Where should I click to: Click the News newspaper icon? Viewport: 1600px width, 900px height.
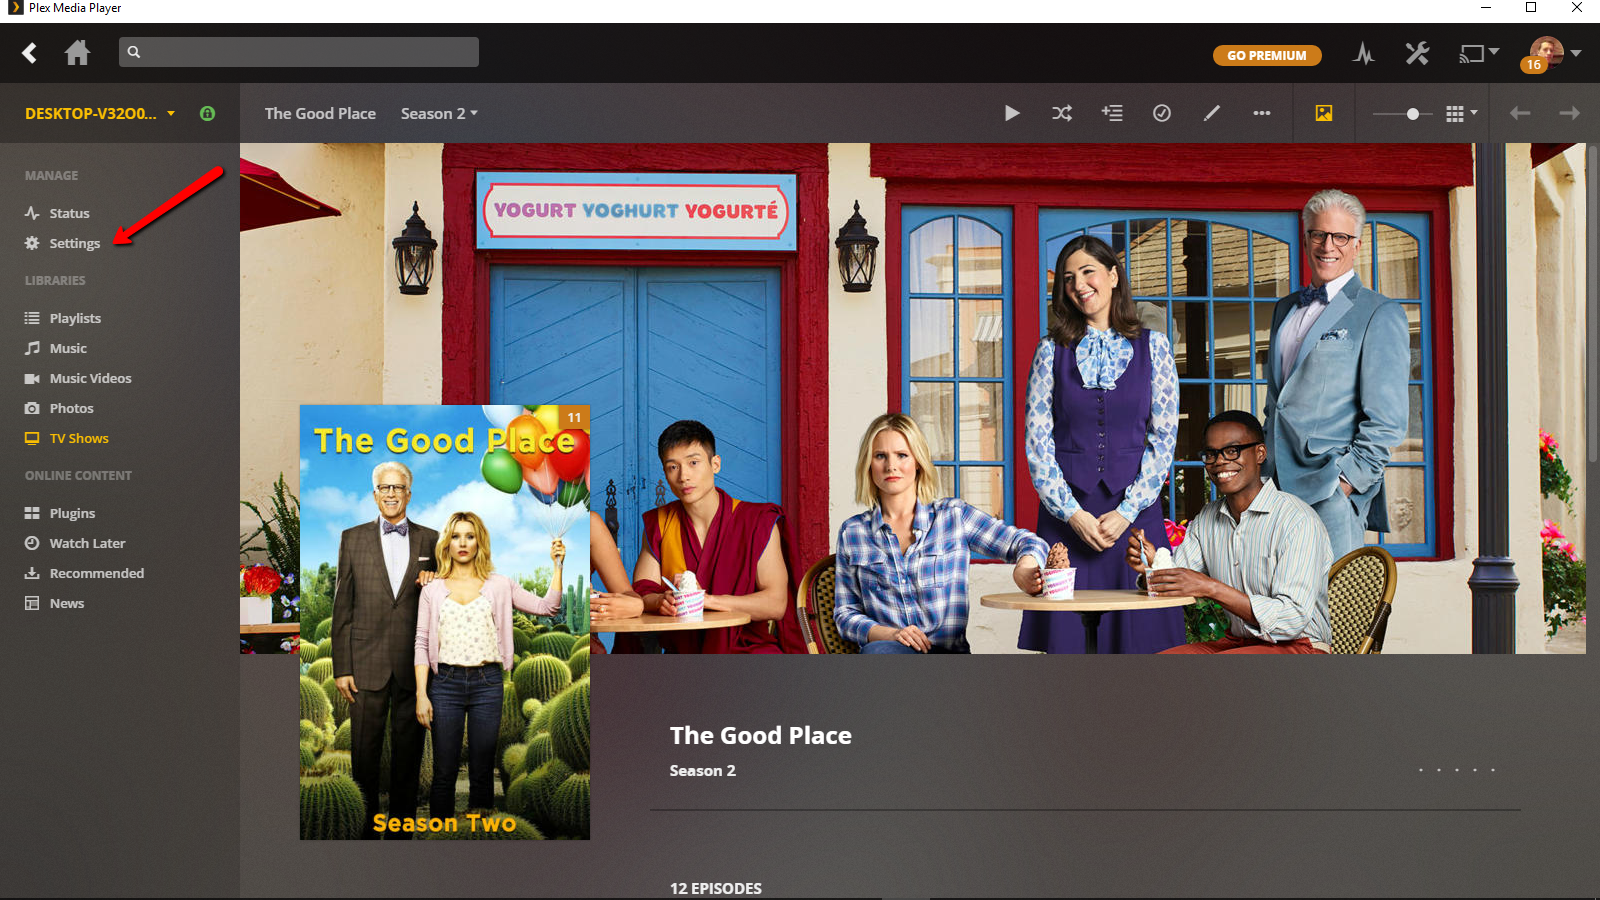pyautogui.click(x=32, y=603)
